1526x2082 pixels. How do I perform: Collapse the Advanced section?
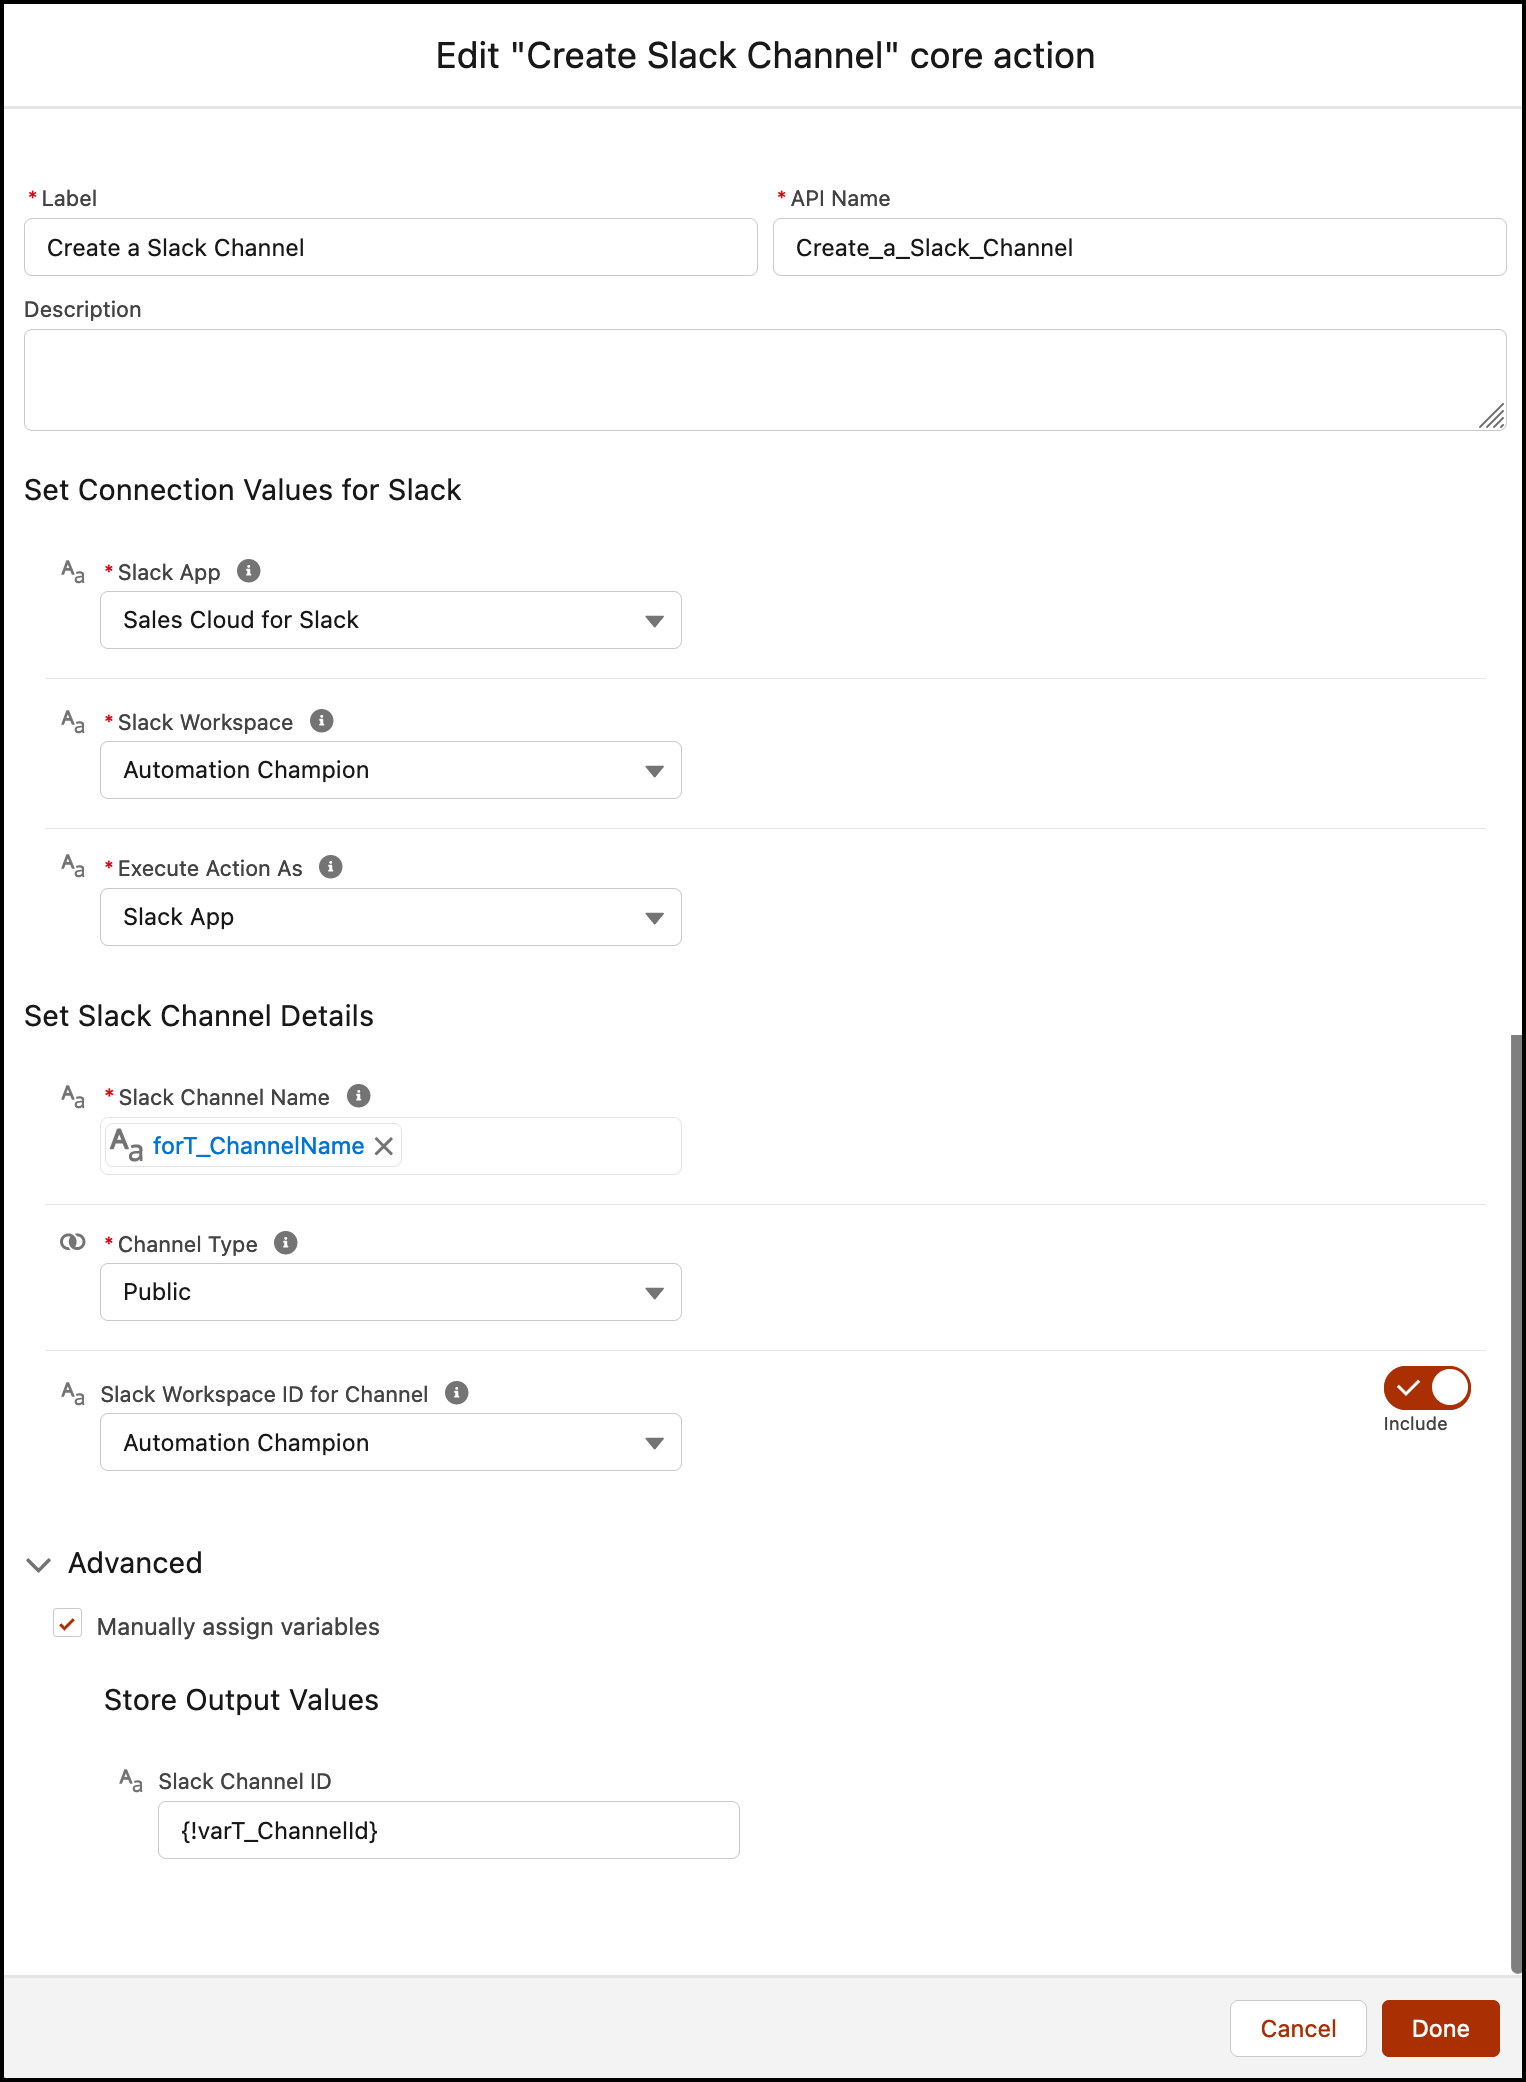click(39, 1564)
